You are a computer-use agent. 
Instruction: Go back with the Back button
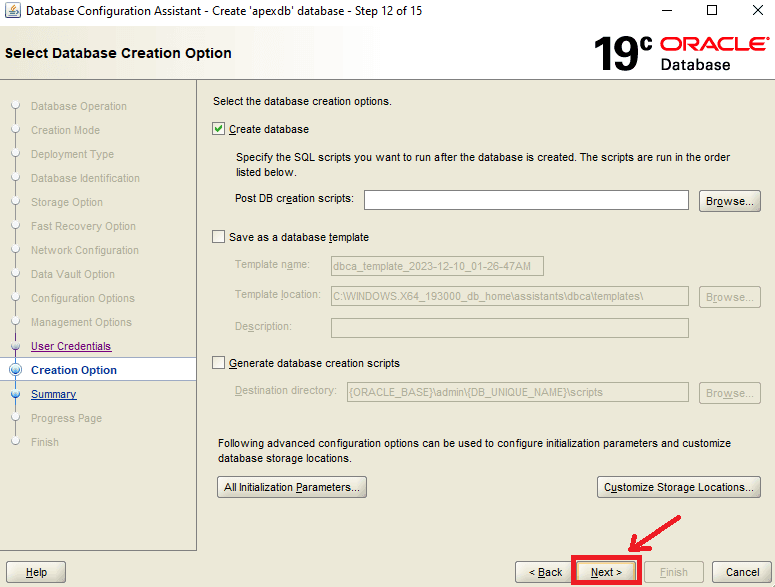click(x=544, y=572)
